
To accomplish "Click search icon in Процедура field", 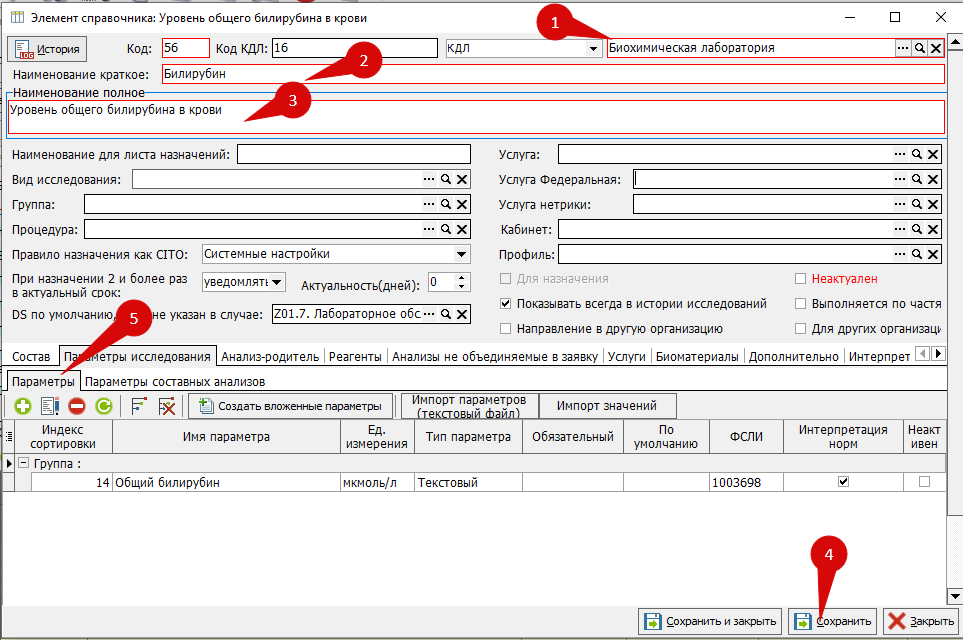I will (446, 229).
